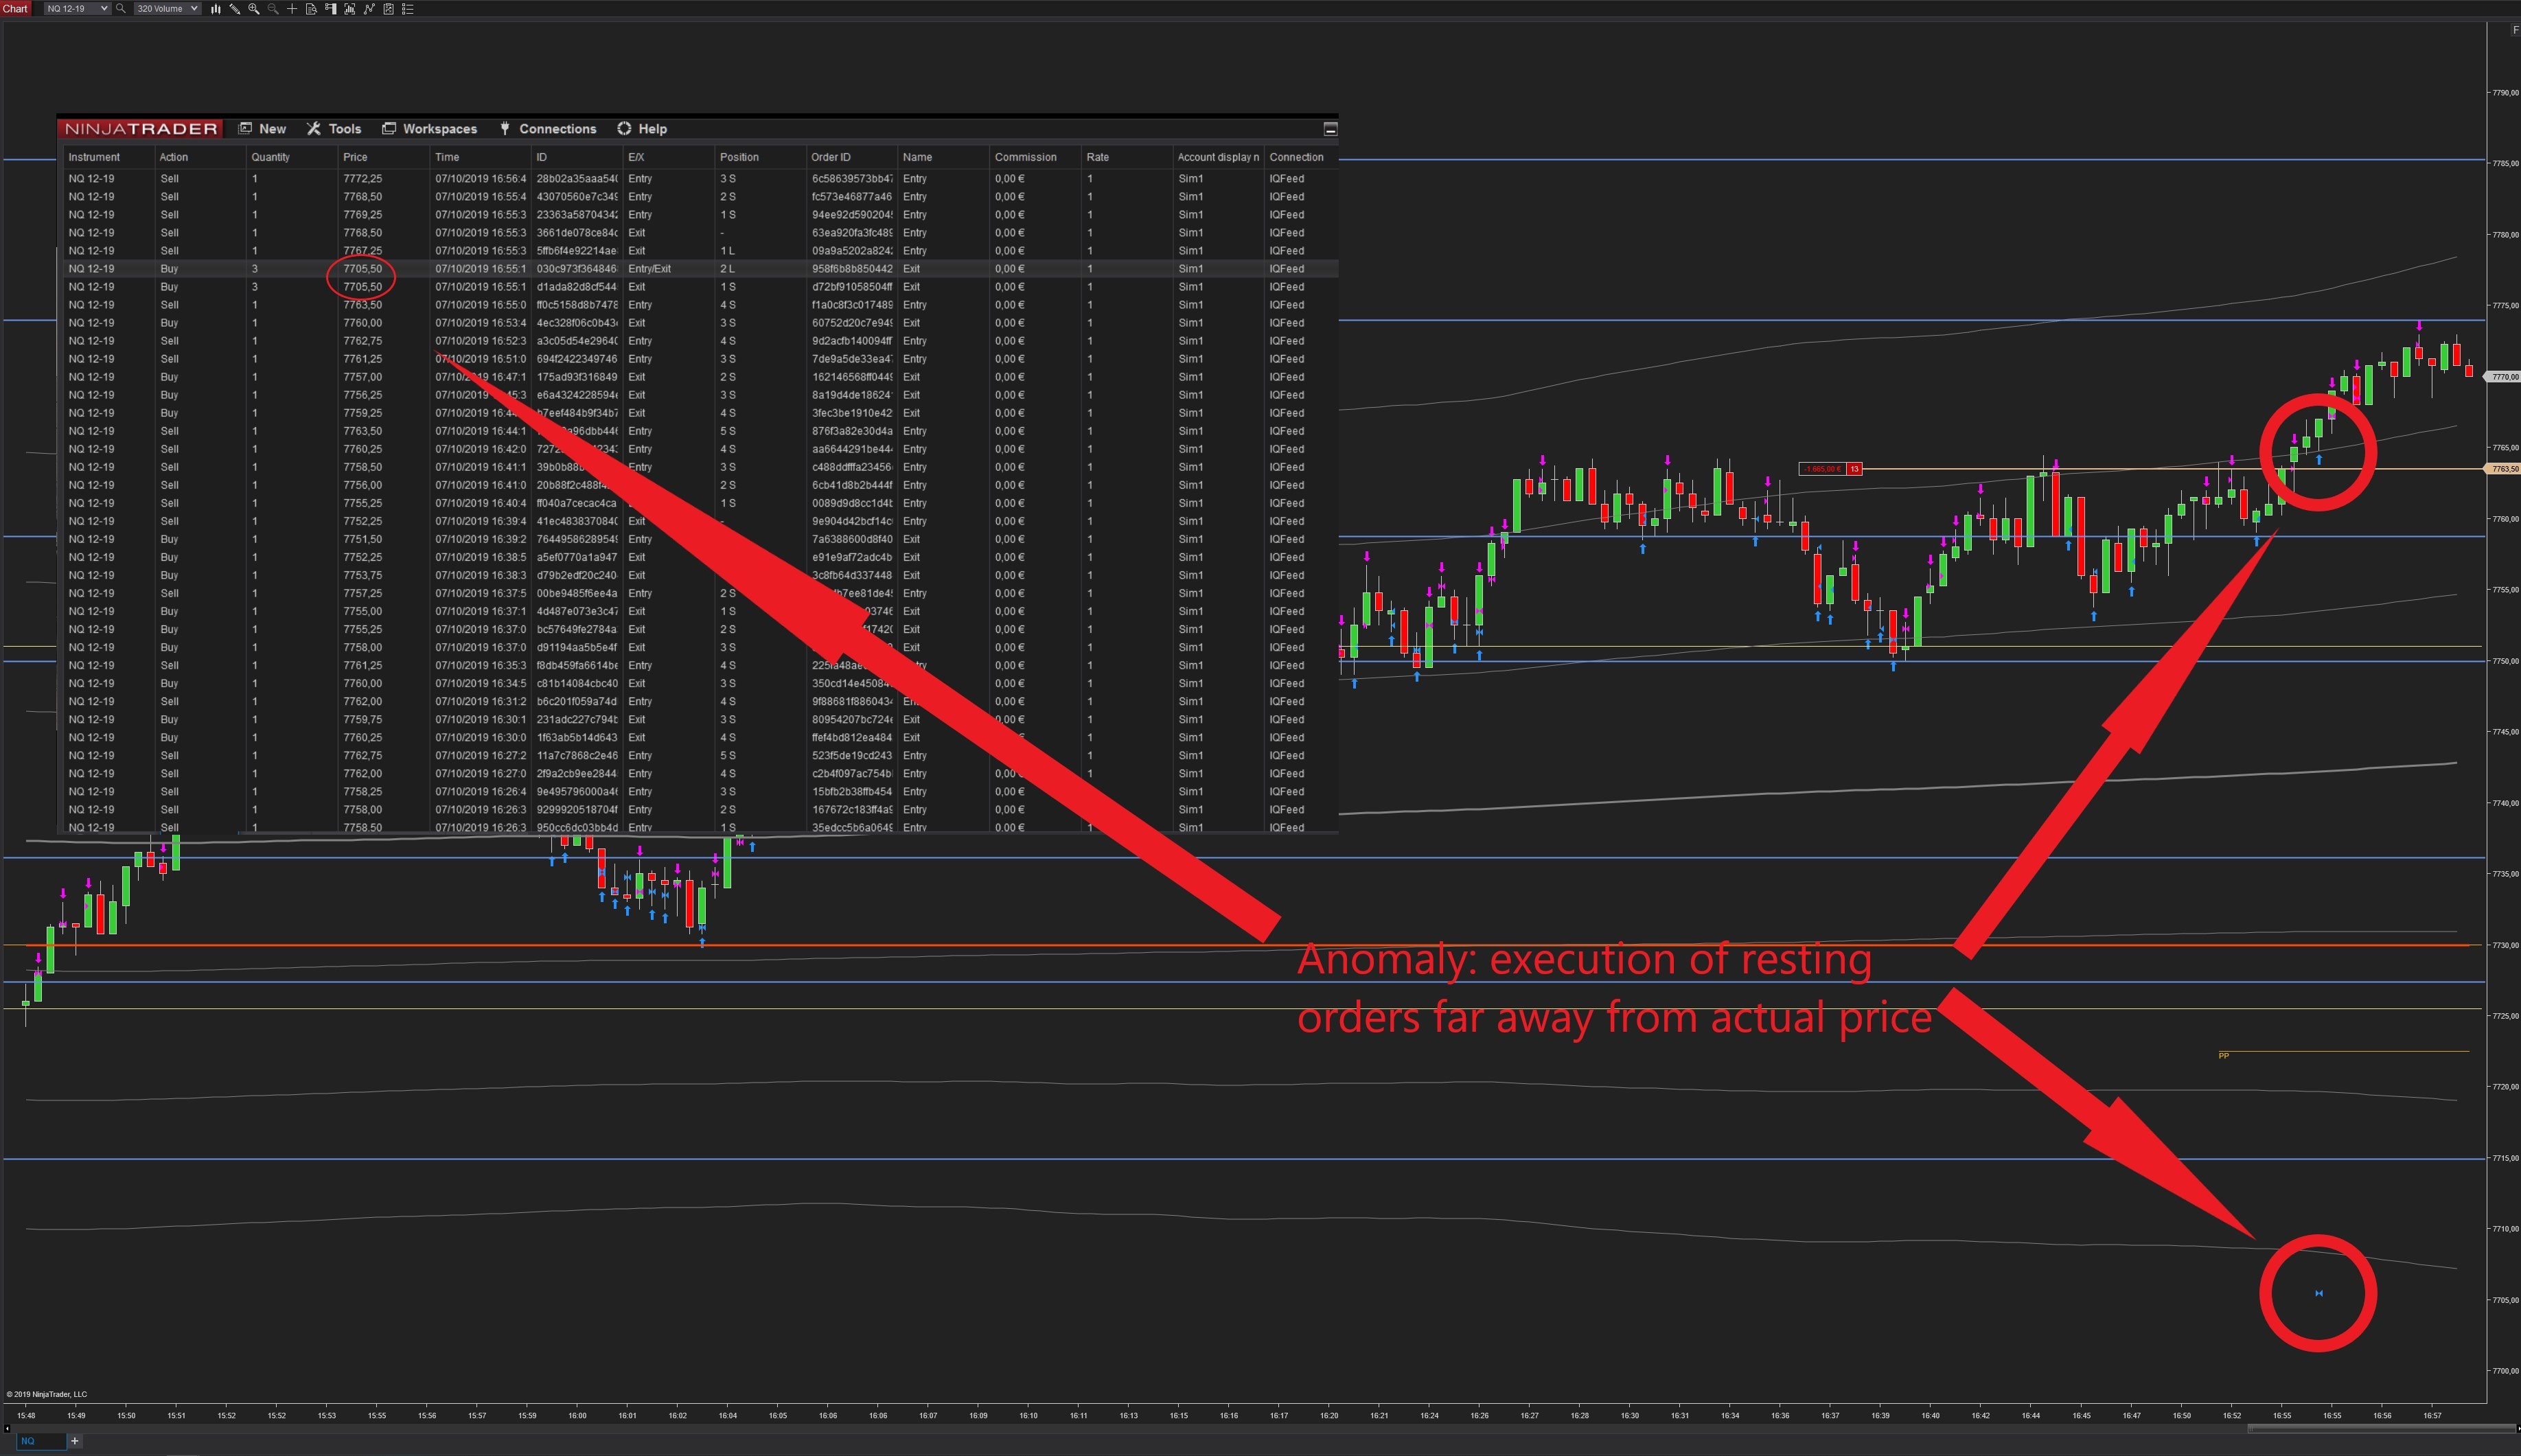Open the strategies line-graph icon

369,9
